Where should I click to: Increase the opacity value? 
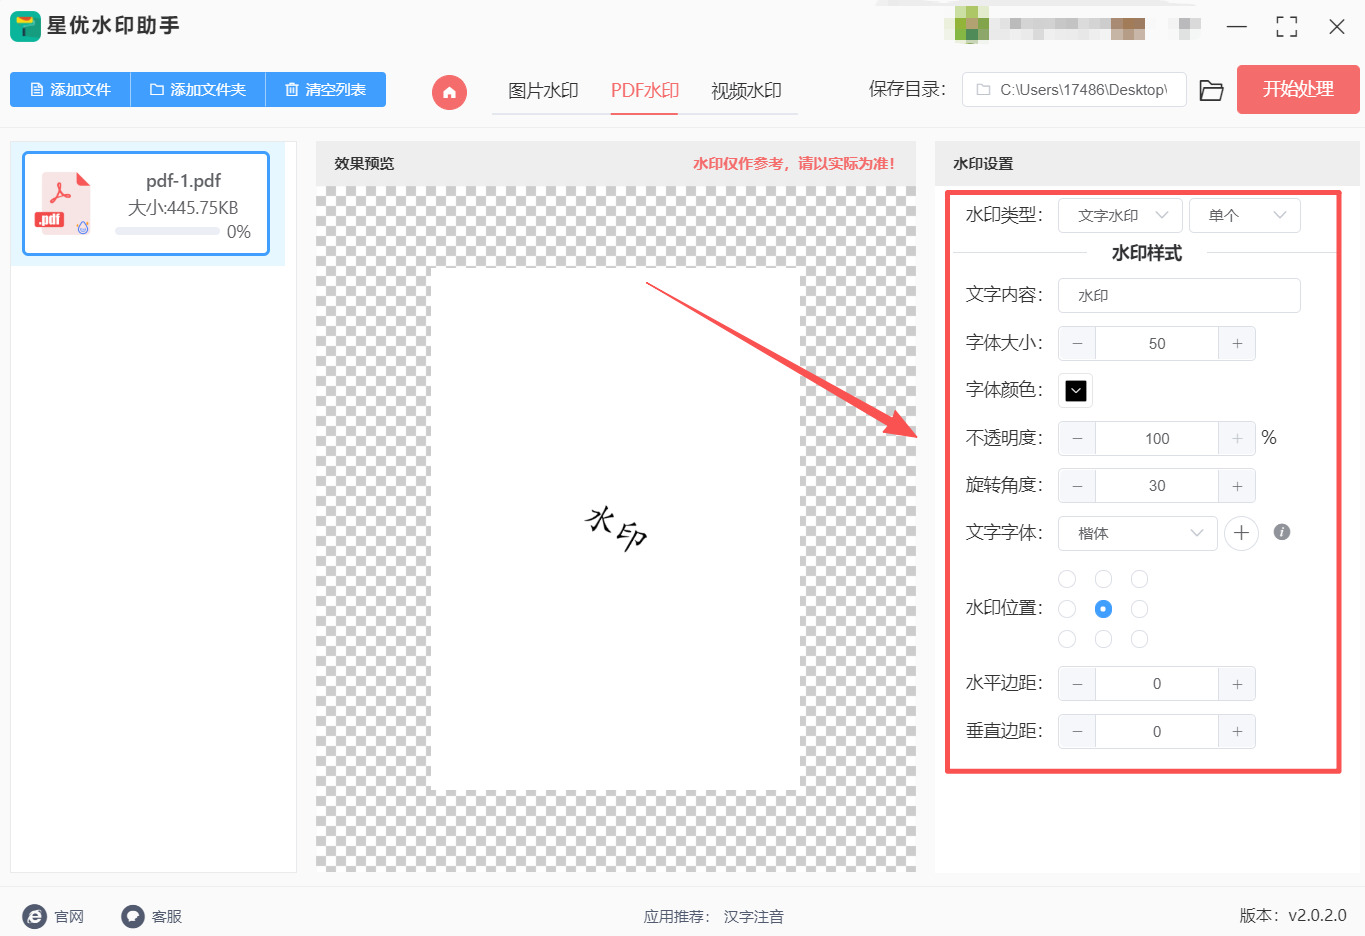(1237, 438)
